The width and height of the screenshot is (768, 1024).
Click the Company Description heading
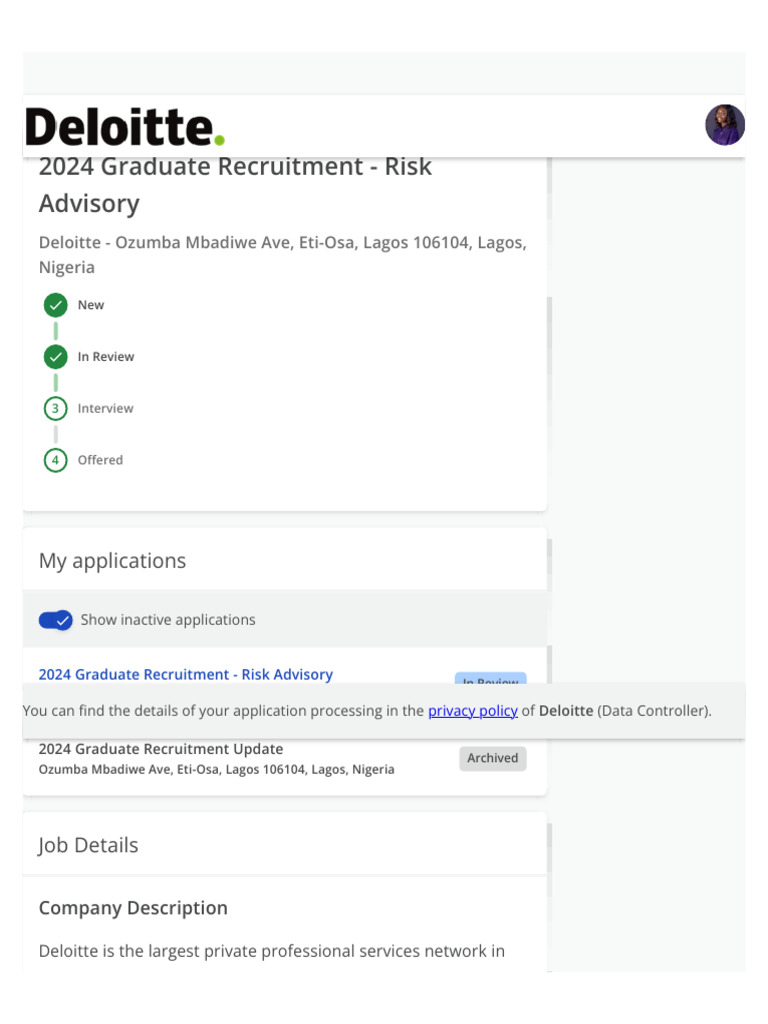133,908
